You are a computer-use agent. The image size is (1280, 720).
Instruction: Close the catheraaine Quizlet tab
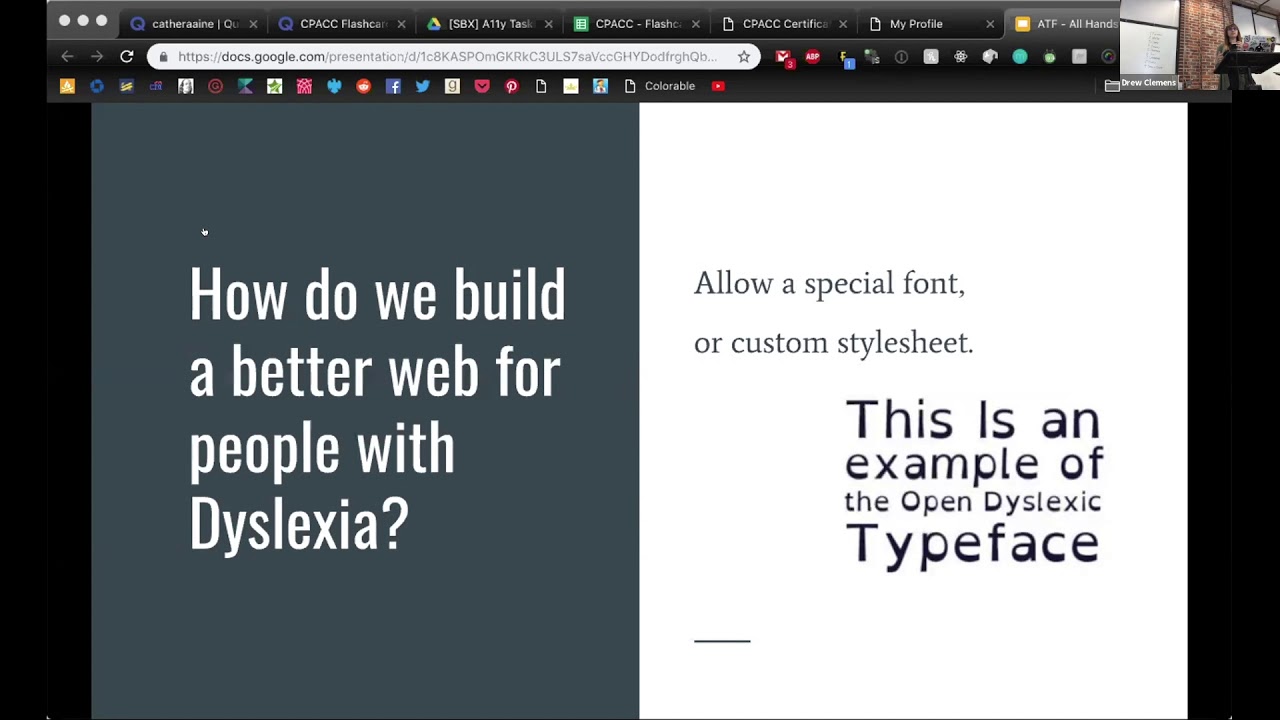[253, 24]
